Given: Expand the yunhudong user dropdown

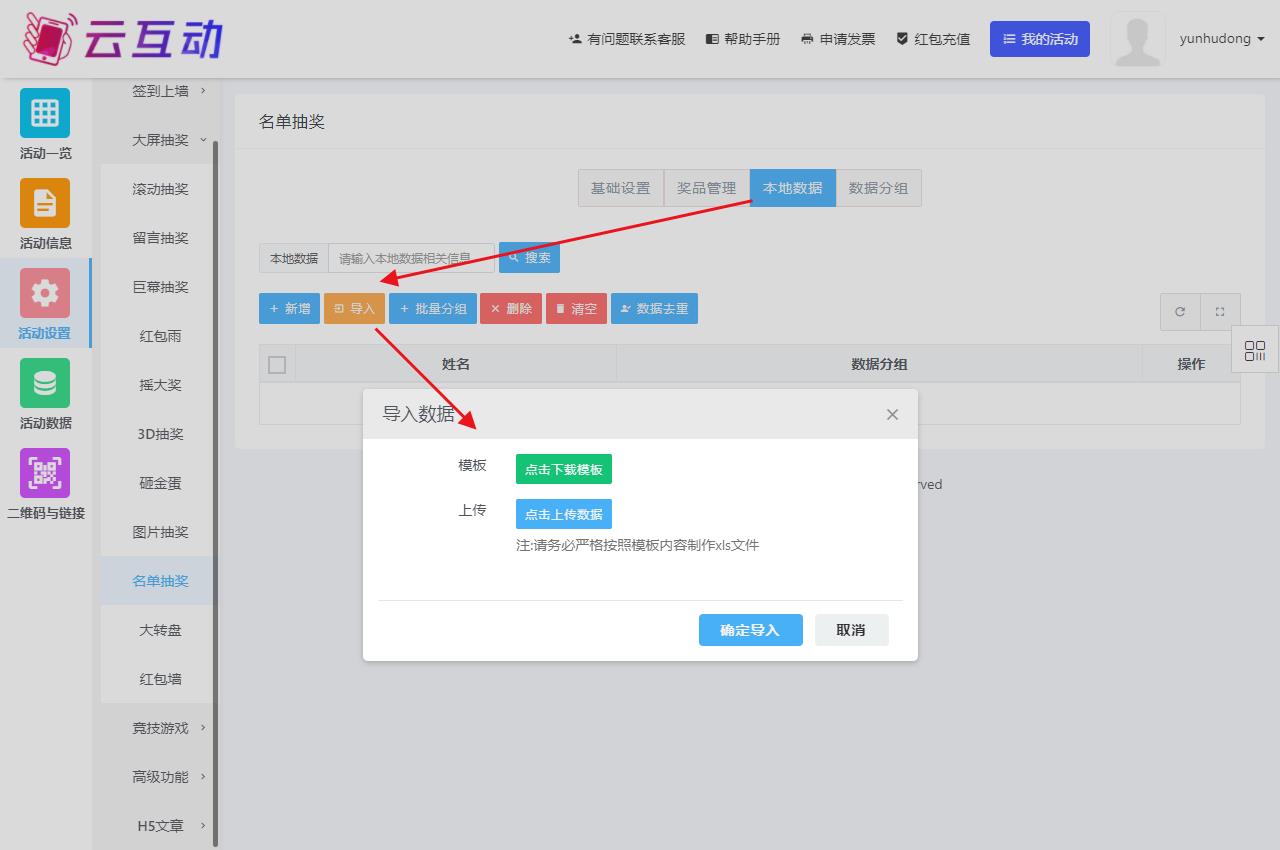Looking at the screenshot, I should click(x=1222, y=39).
